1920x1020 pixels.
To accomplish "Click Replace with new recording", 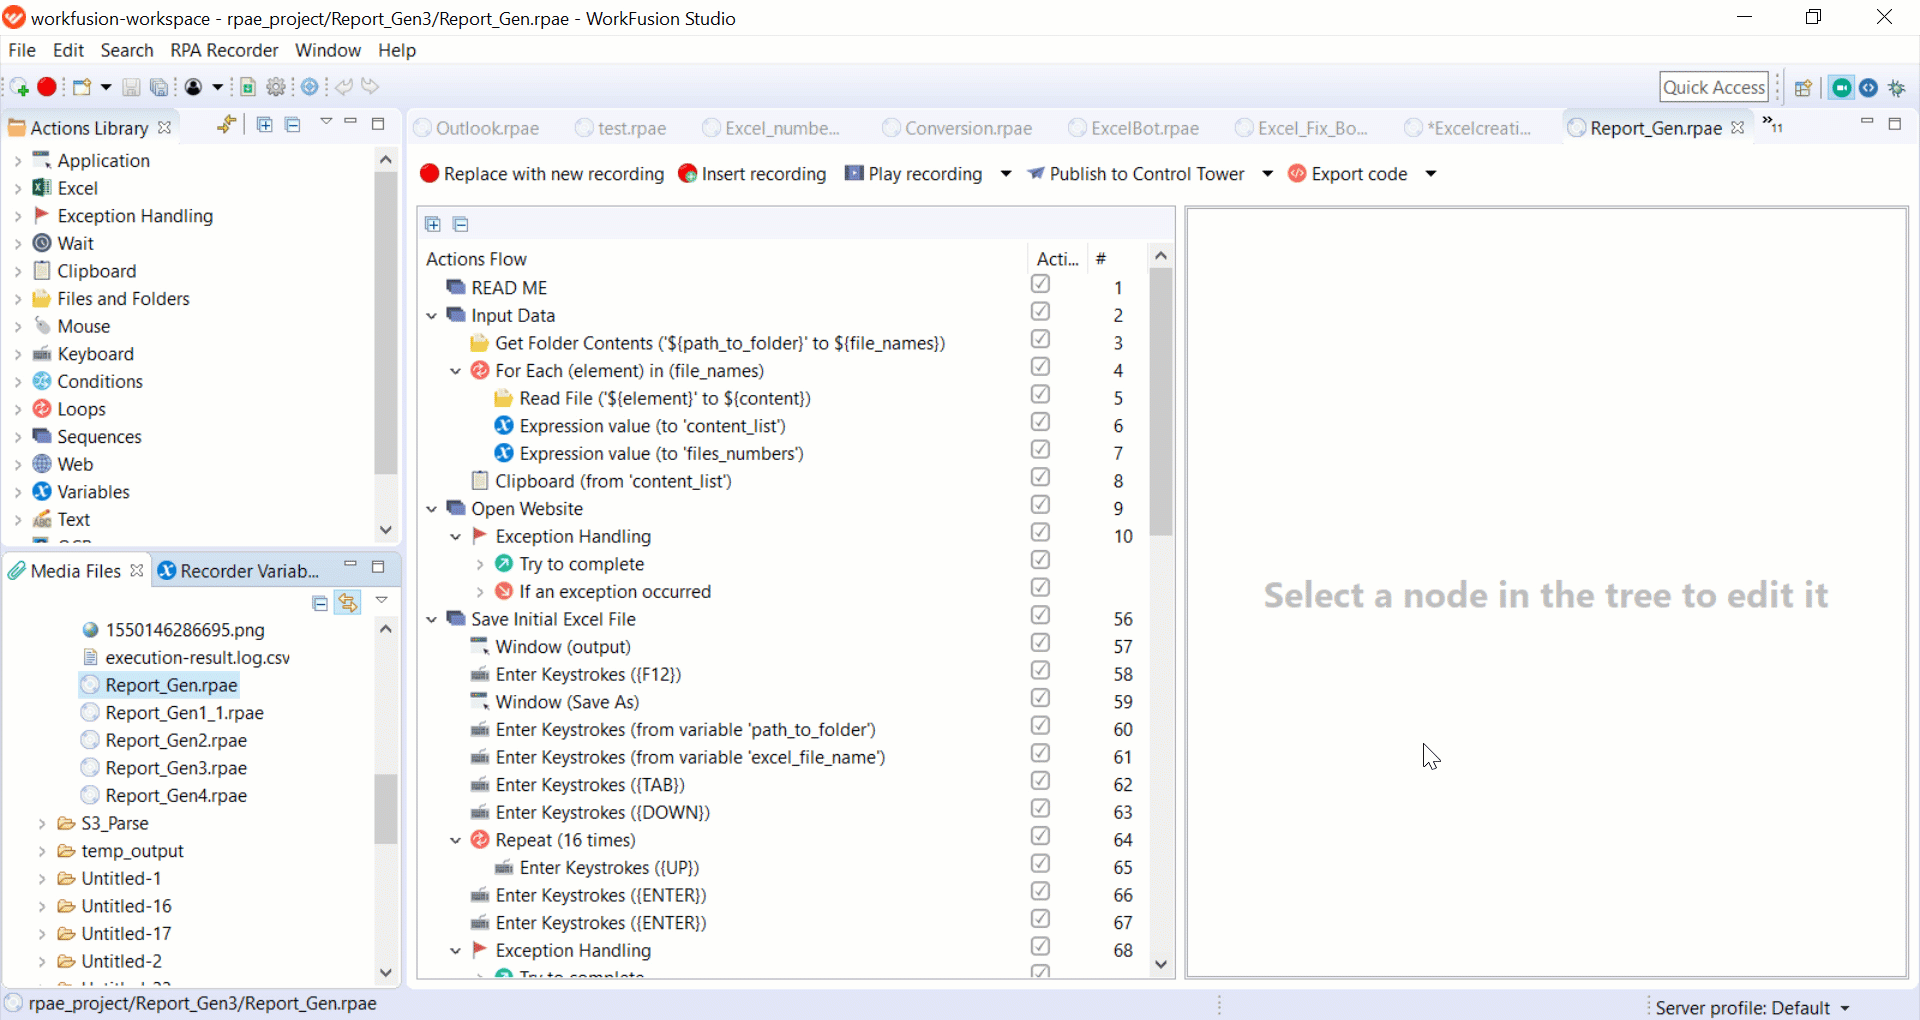I will 542,174.
